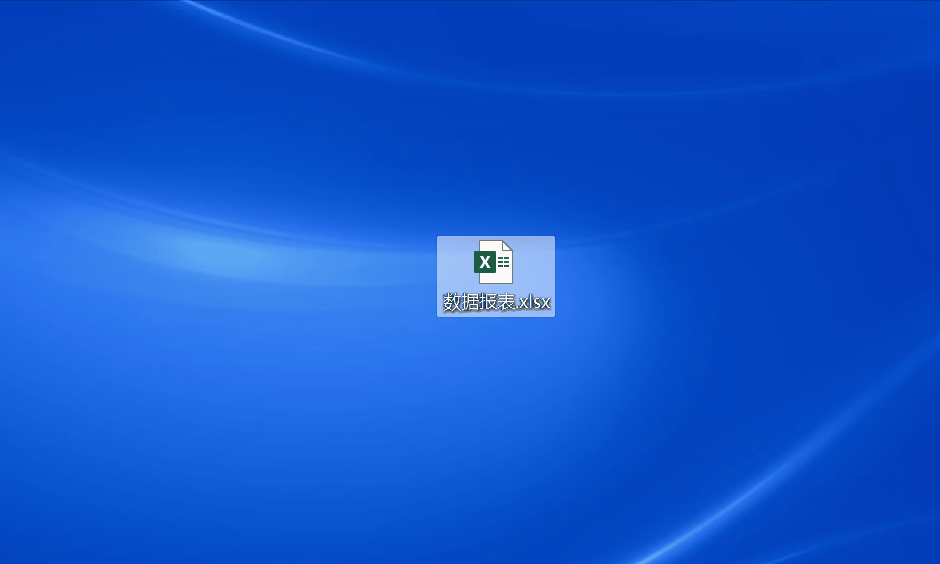The width and height of the screenshot is (940, 564).
Task: Select the Excel file icon on desktop
Action: [x=493, y=262]
